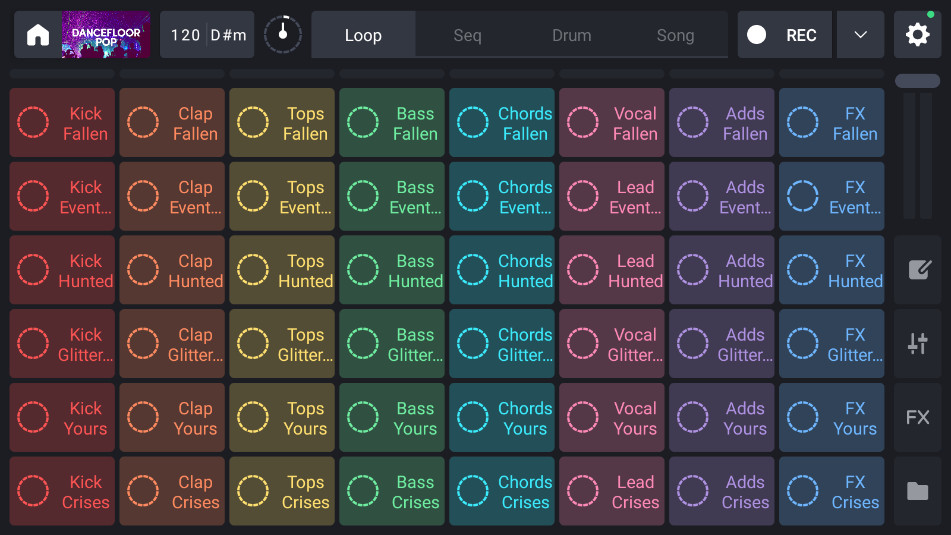Open the Dancefloor Pop pack artwork
951x535 pixels.
[x=106, y=35]
